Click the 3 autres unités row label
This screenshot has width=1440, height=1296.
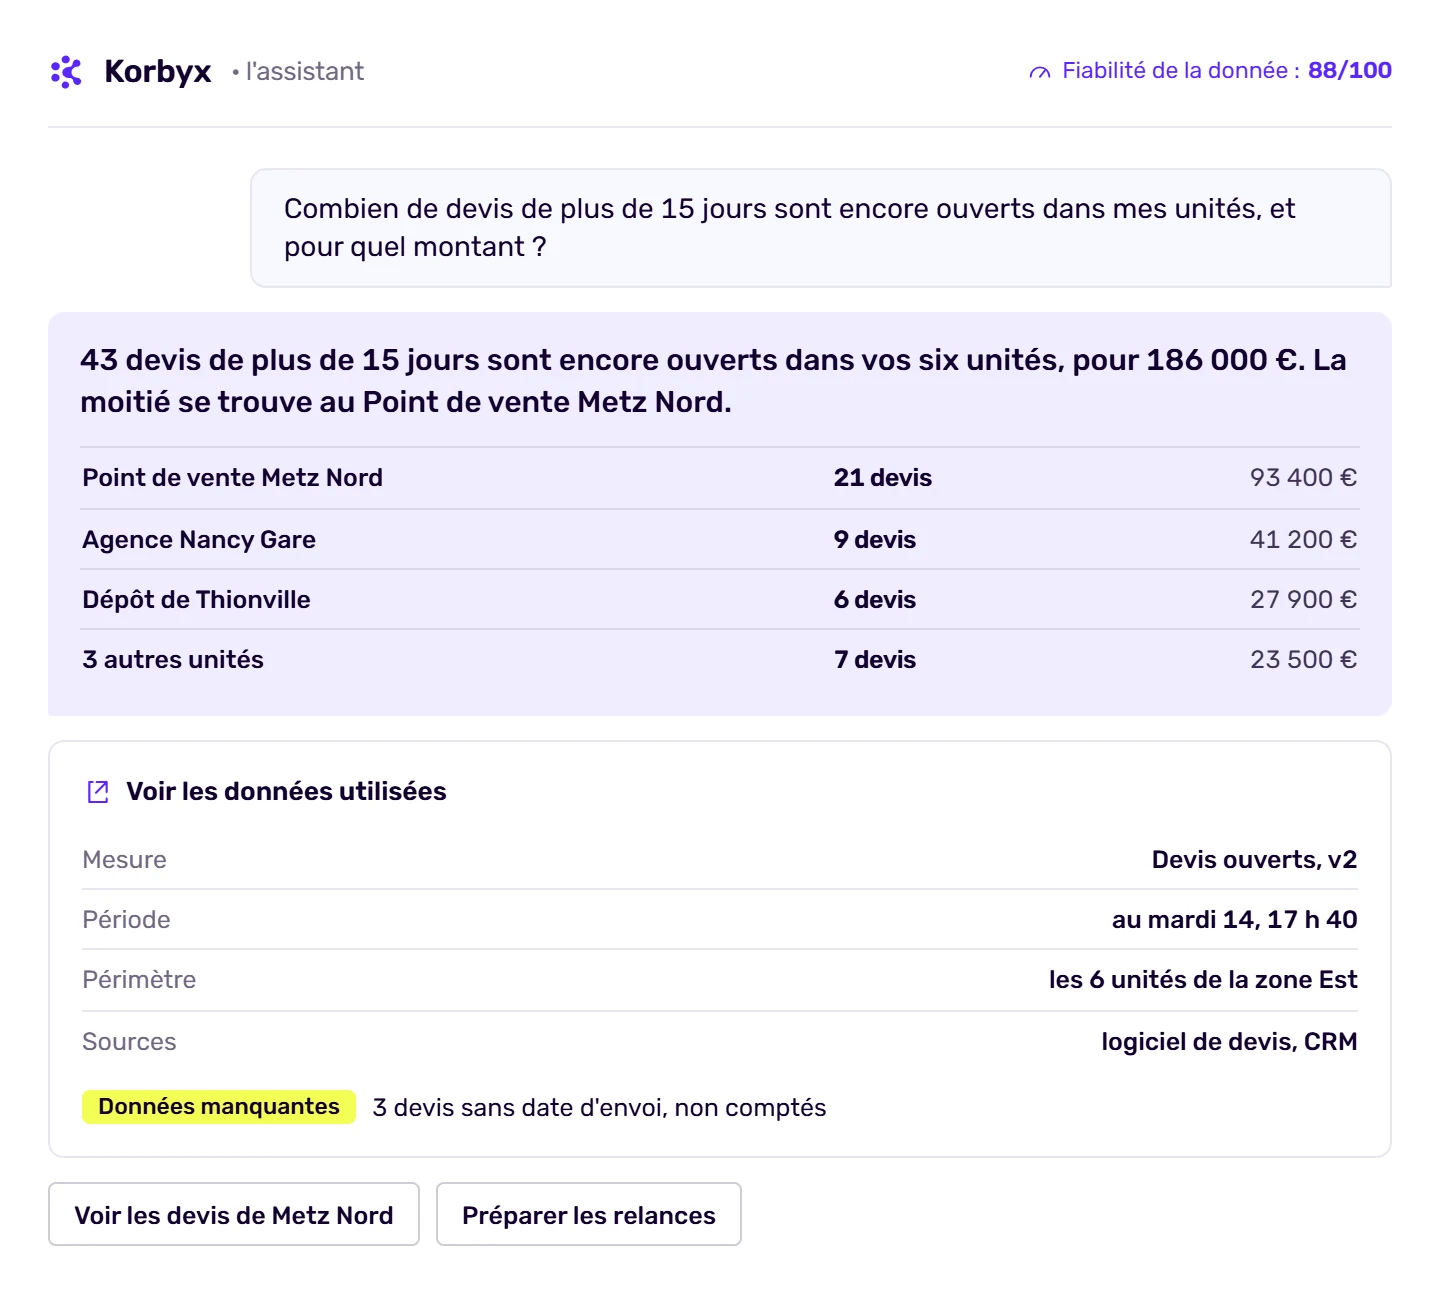tap(173, 660)
